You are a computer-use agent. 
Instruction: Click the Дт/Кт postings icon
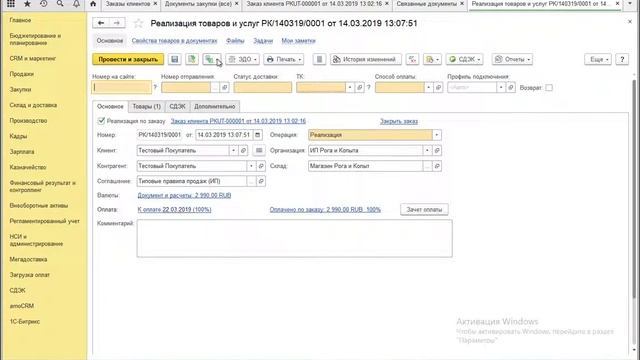click(x=412, y=59)
